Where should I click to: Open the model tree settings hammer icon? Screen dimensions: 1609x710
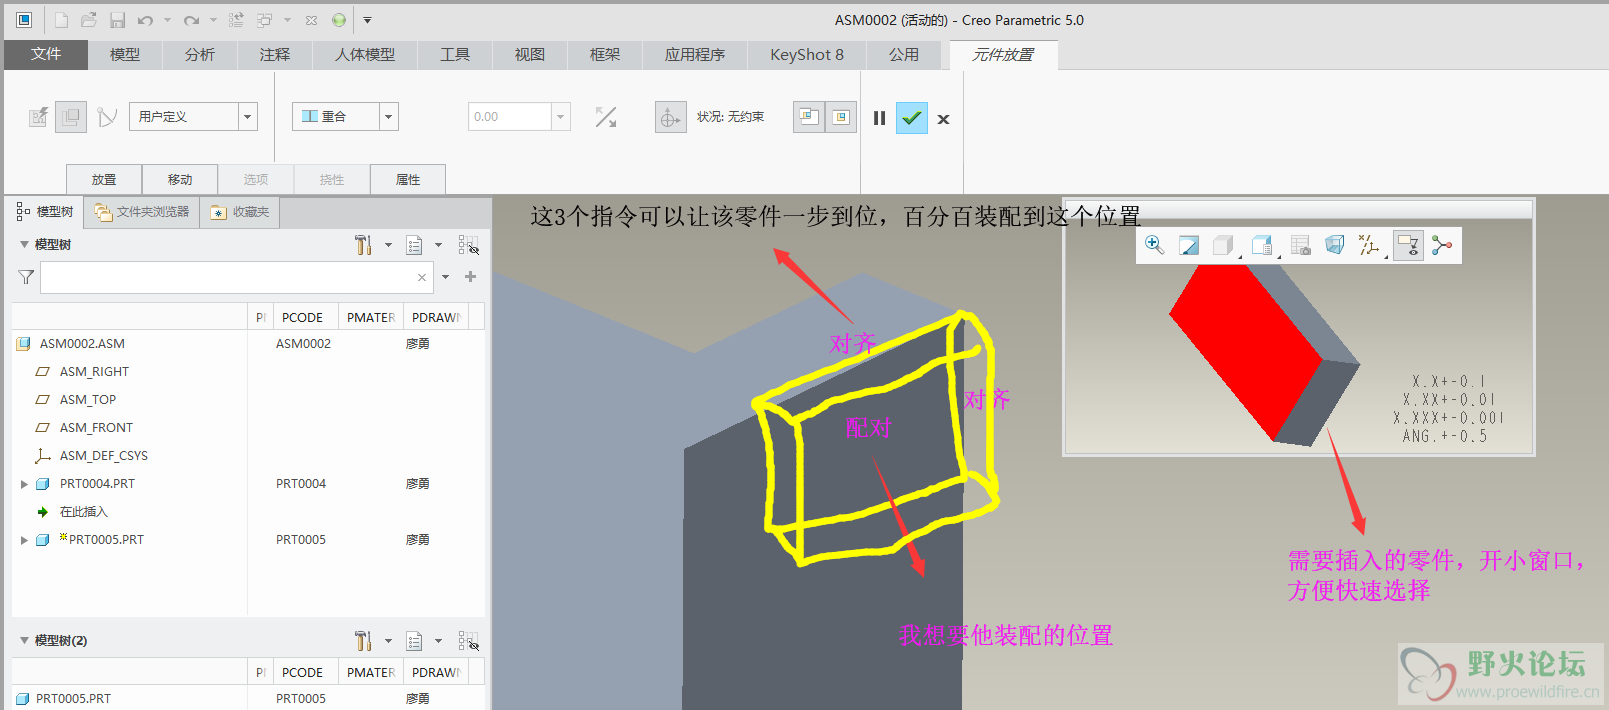364,245
